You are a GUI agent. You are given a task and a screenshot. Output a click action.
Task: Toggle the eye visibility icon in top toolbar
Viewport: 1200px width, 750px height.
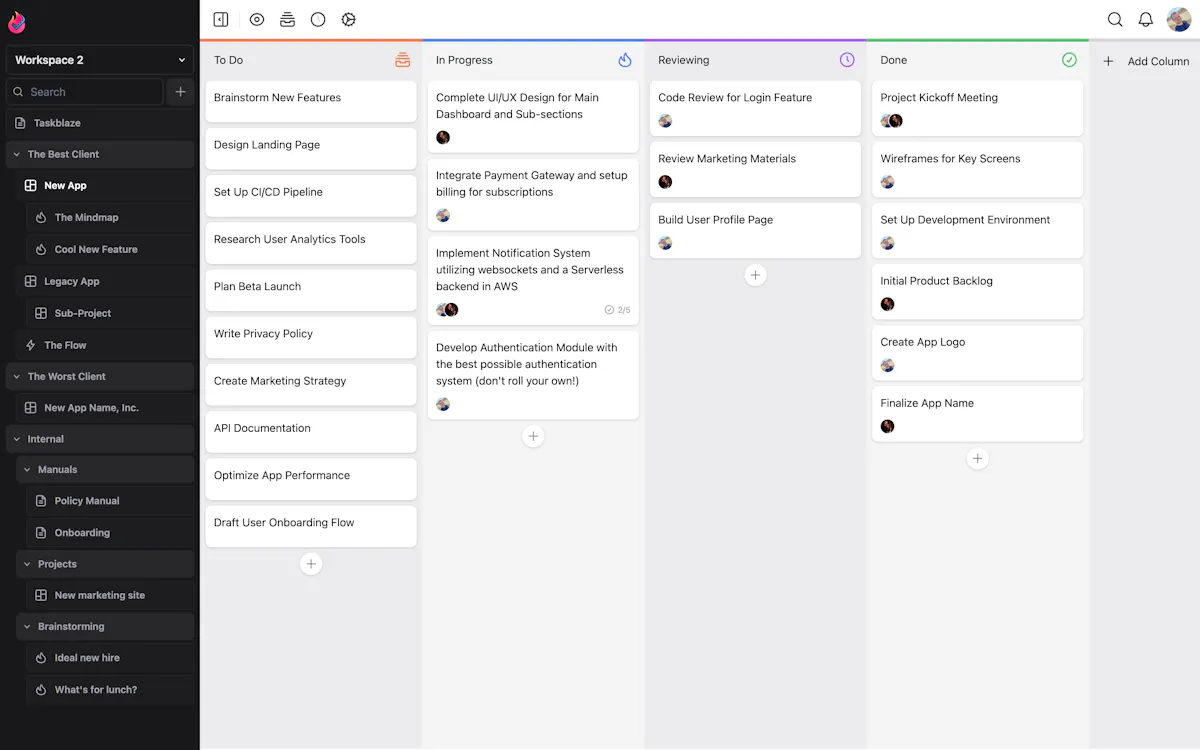[x=257, y=20]
